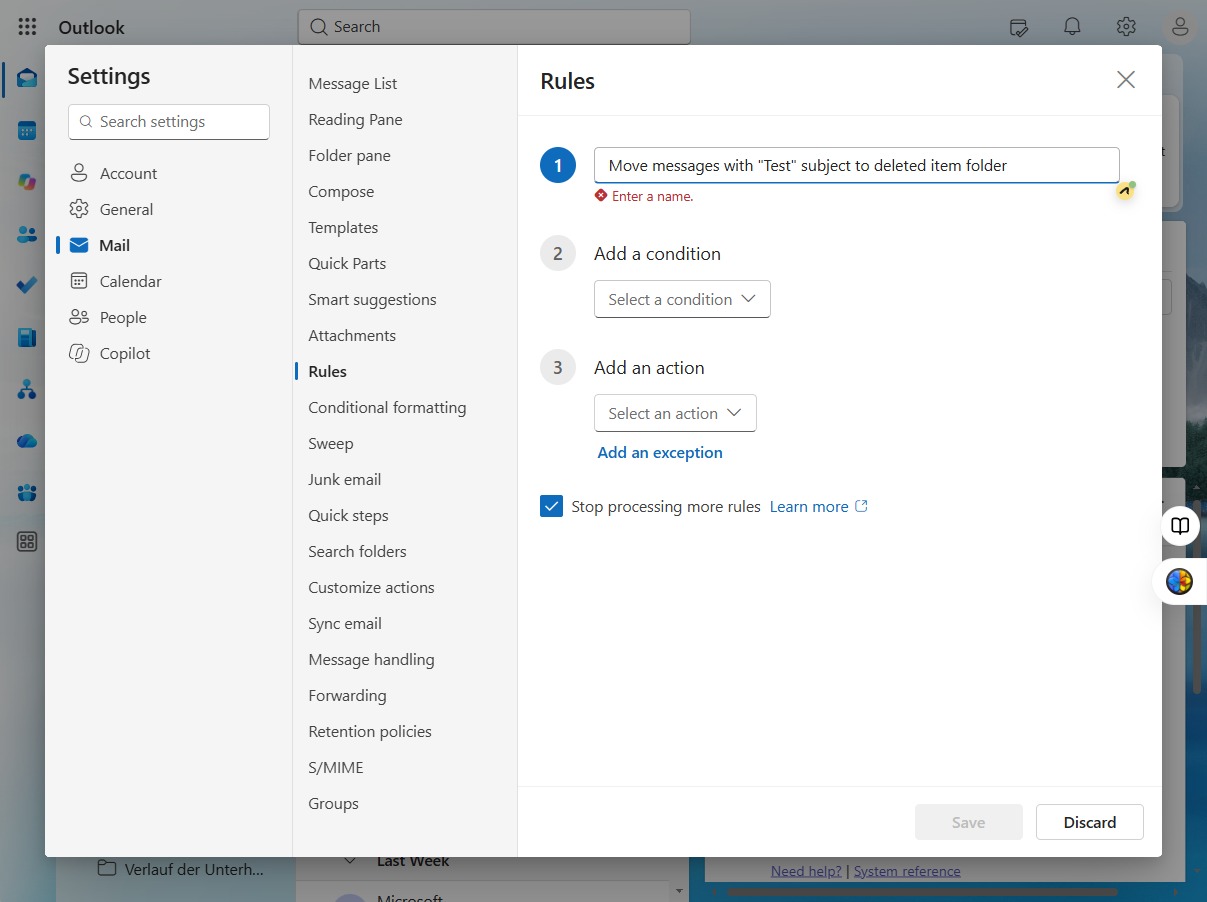Open Message List mail settings

click(353, 84)
